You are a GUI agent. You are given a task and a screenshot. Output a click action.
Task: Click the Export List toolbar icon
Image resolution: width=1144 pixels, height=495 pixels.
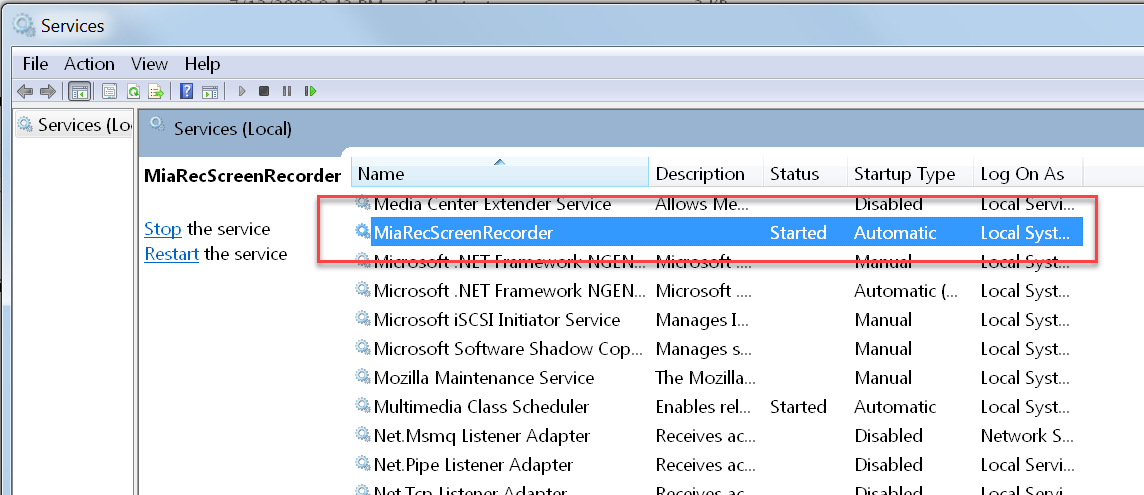click(x=156, y=91)
